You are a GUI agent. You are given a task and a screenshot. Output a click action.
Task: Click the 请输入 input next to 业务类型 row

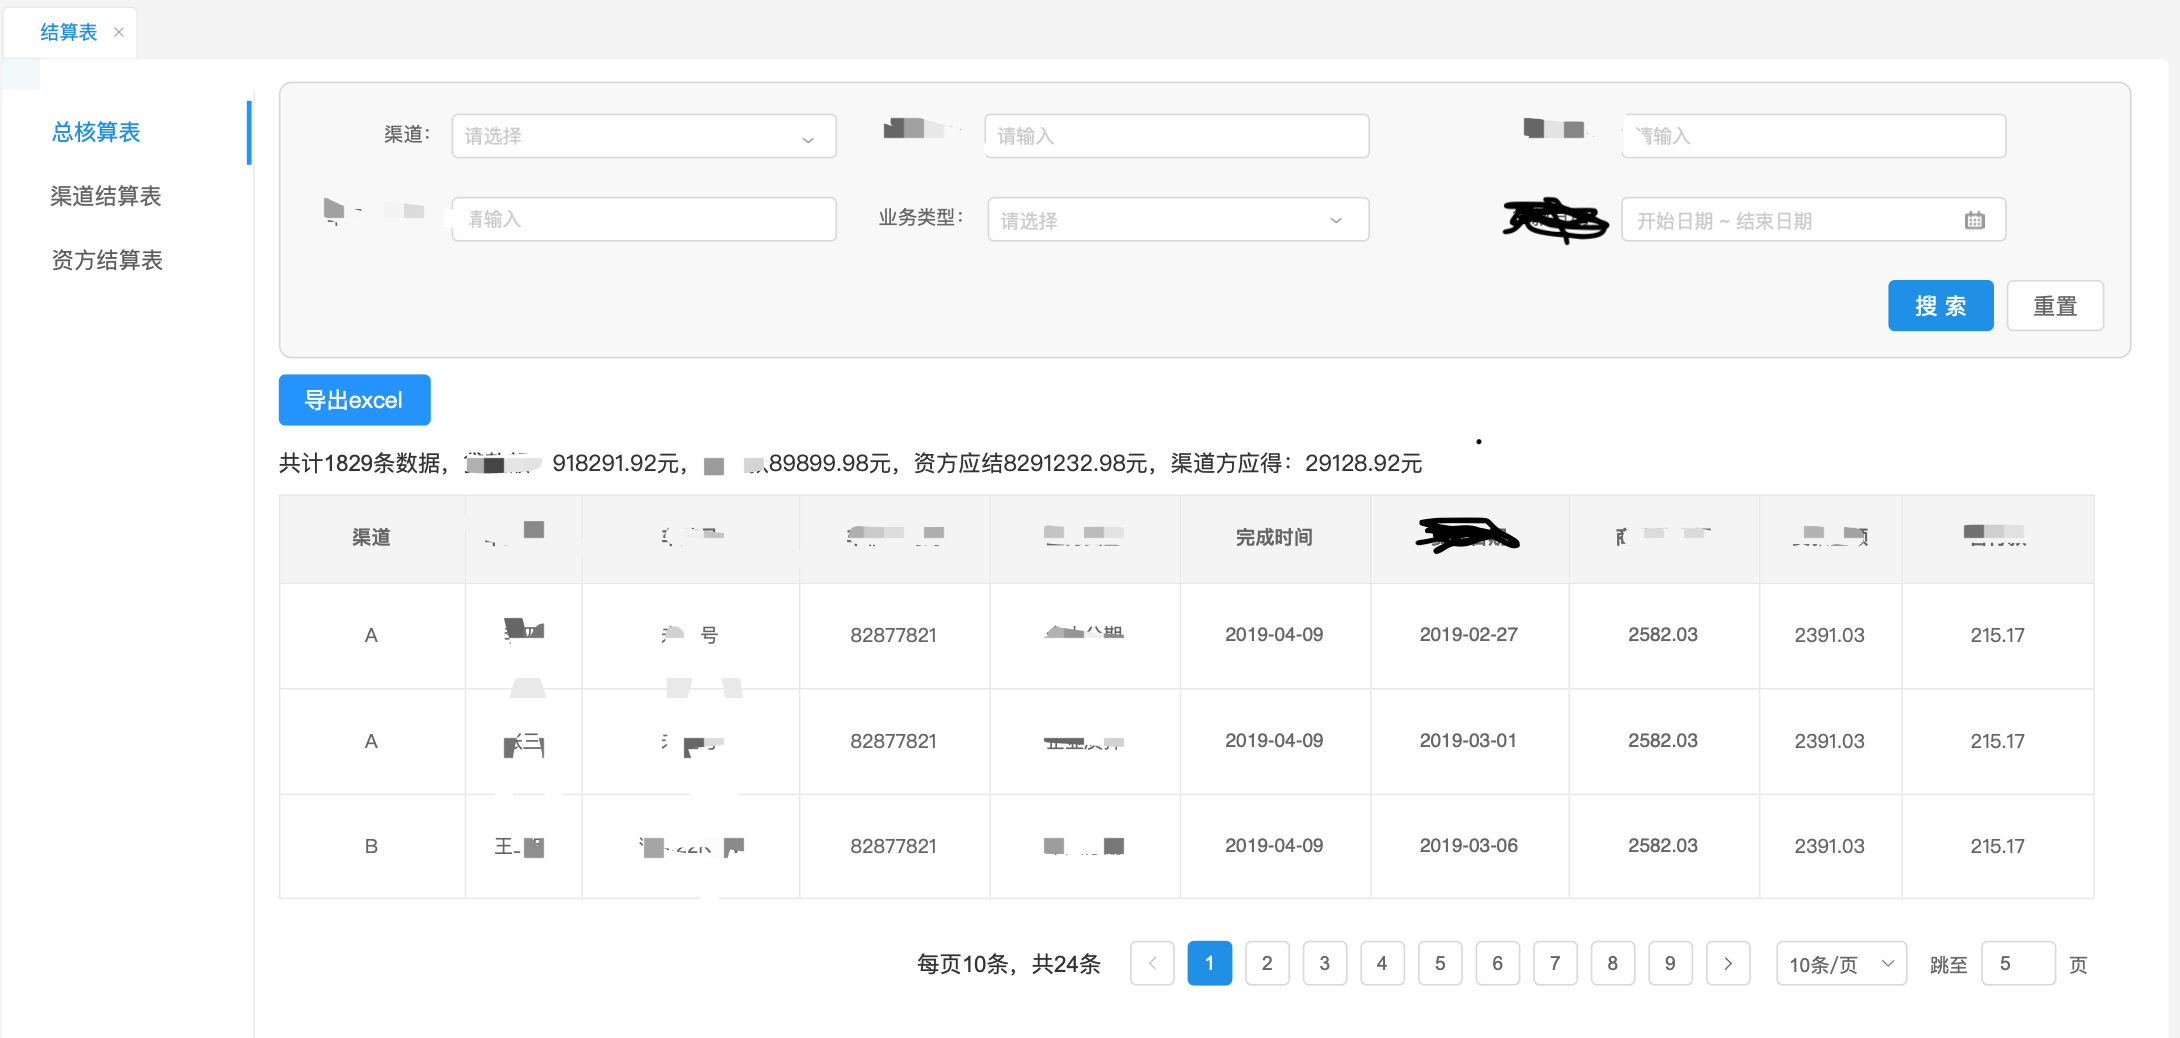click(643, 219)
